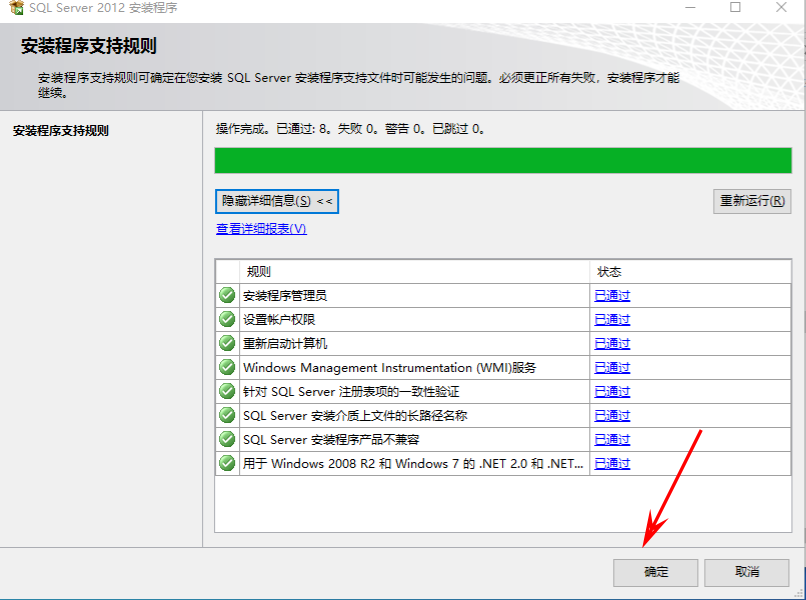This screenshot has width=806, height=600.
Task: Click green check icon for 安装程序产品不兼容 rule
Action: [x=227, y=439]
